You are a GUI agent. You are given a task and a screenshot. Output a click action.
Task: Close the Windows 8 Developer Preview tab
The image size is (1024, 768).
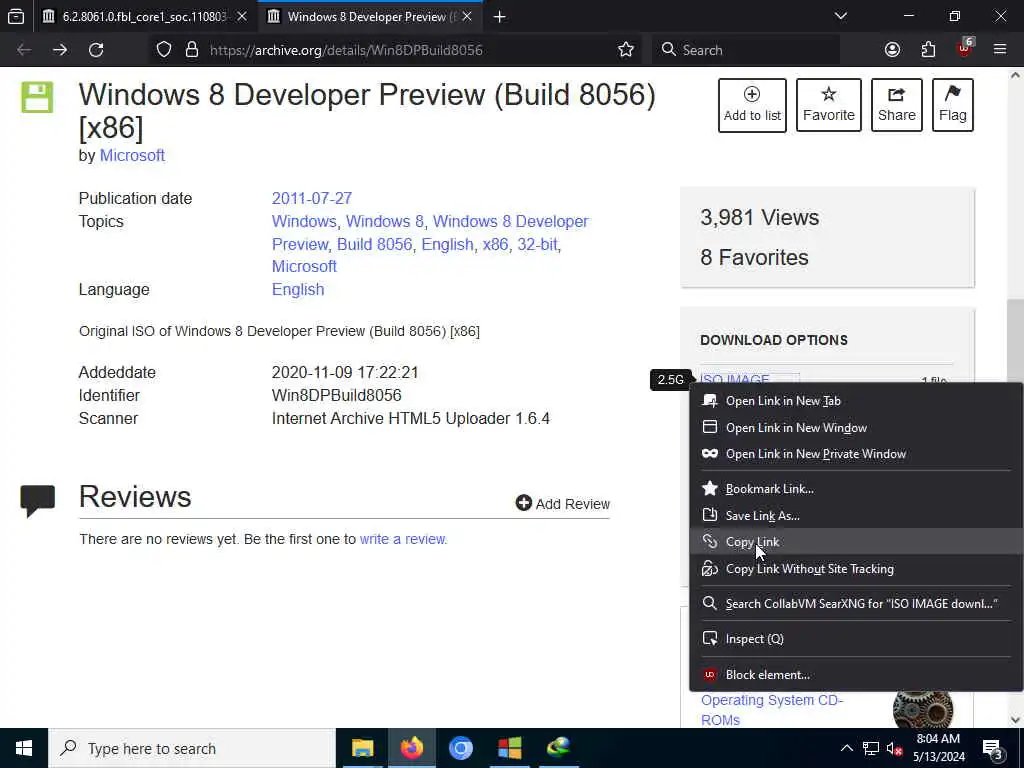tap(467, 16)
